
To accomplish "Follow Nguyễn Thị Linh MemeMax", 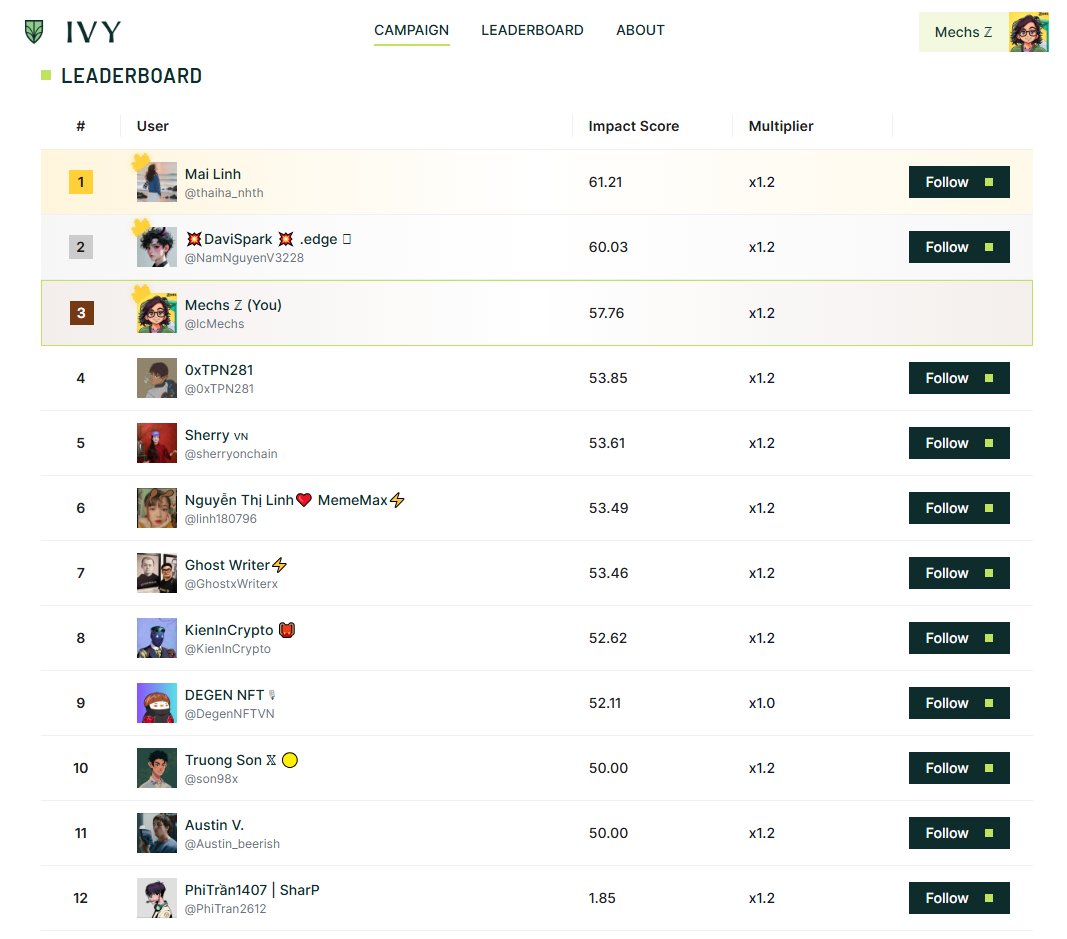I will click(x=959, y=508).
